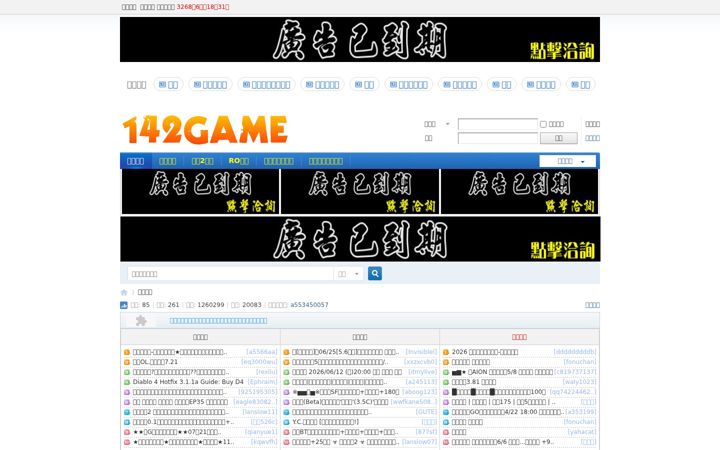
Task: Click the password input field
Action: tap(497, 138)
